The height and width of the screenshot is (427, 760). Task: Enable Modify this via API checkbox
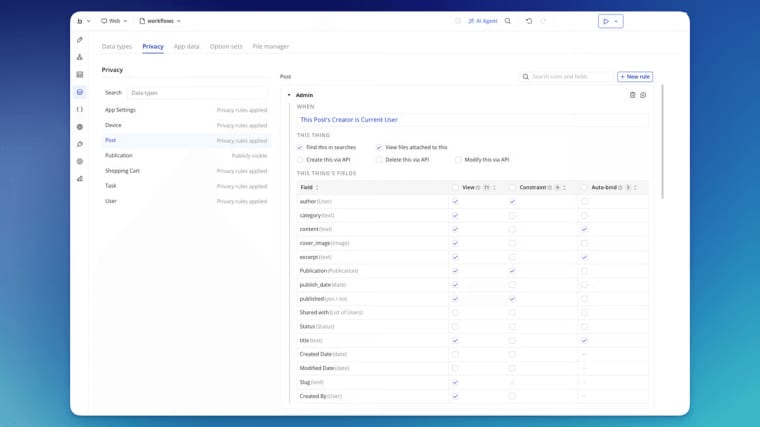pos(458,160)
